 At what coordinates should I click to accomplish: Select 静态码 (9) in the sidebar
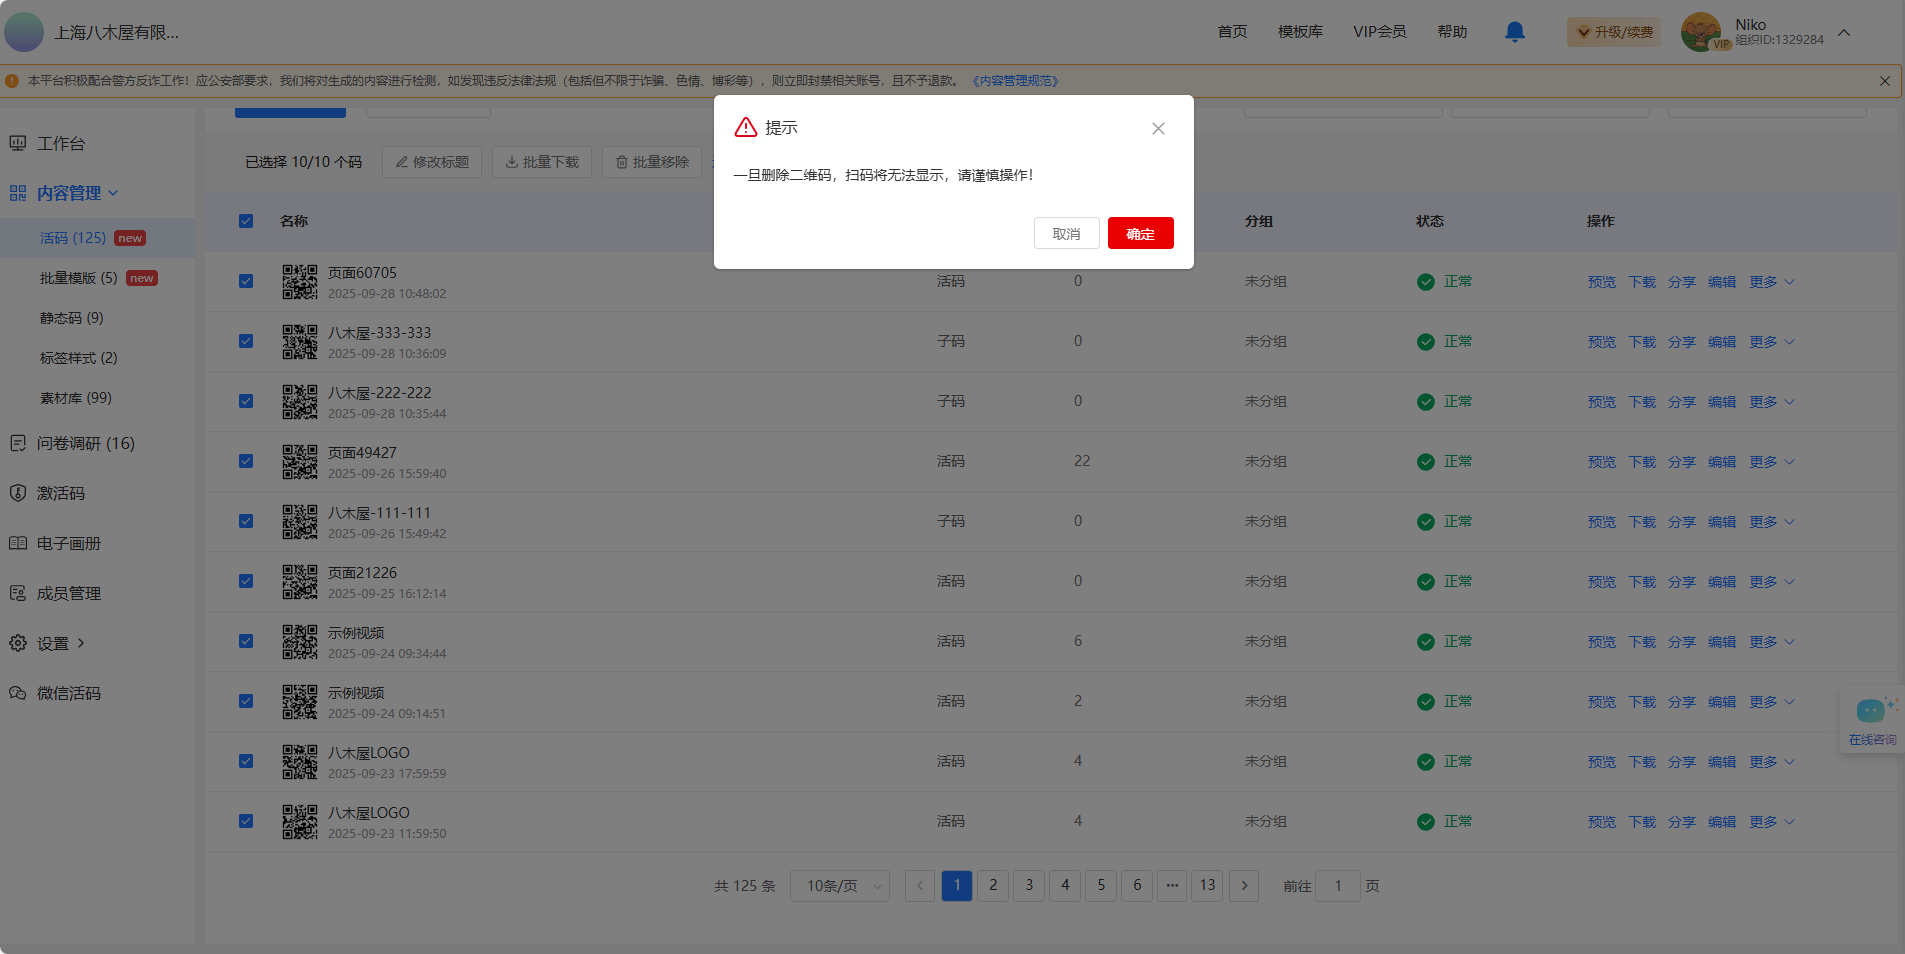[72, 318]
